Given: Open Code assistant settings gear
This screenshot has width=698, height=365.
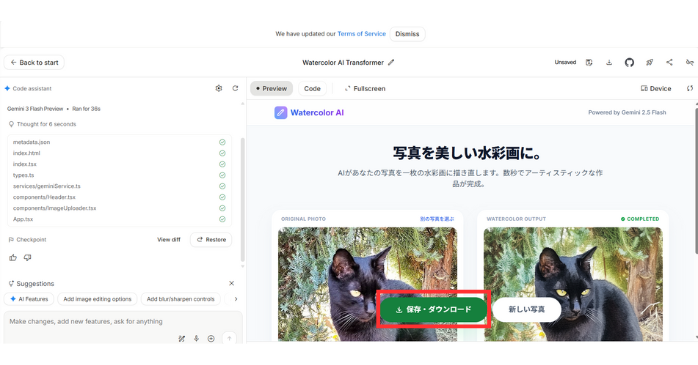Looking at the screenshot, I should 219,89.
